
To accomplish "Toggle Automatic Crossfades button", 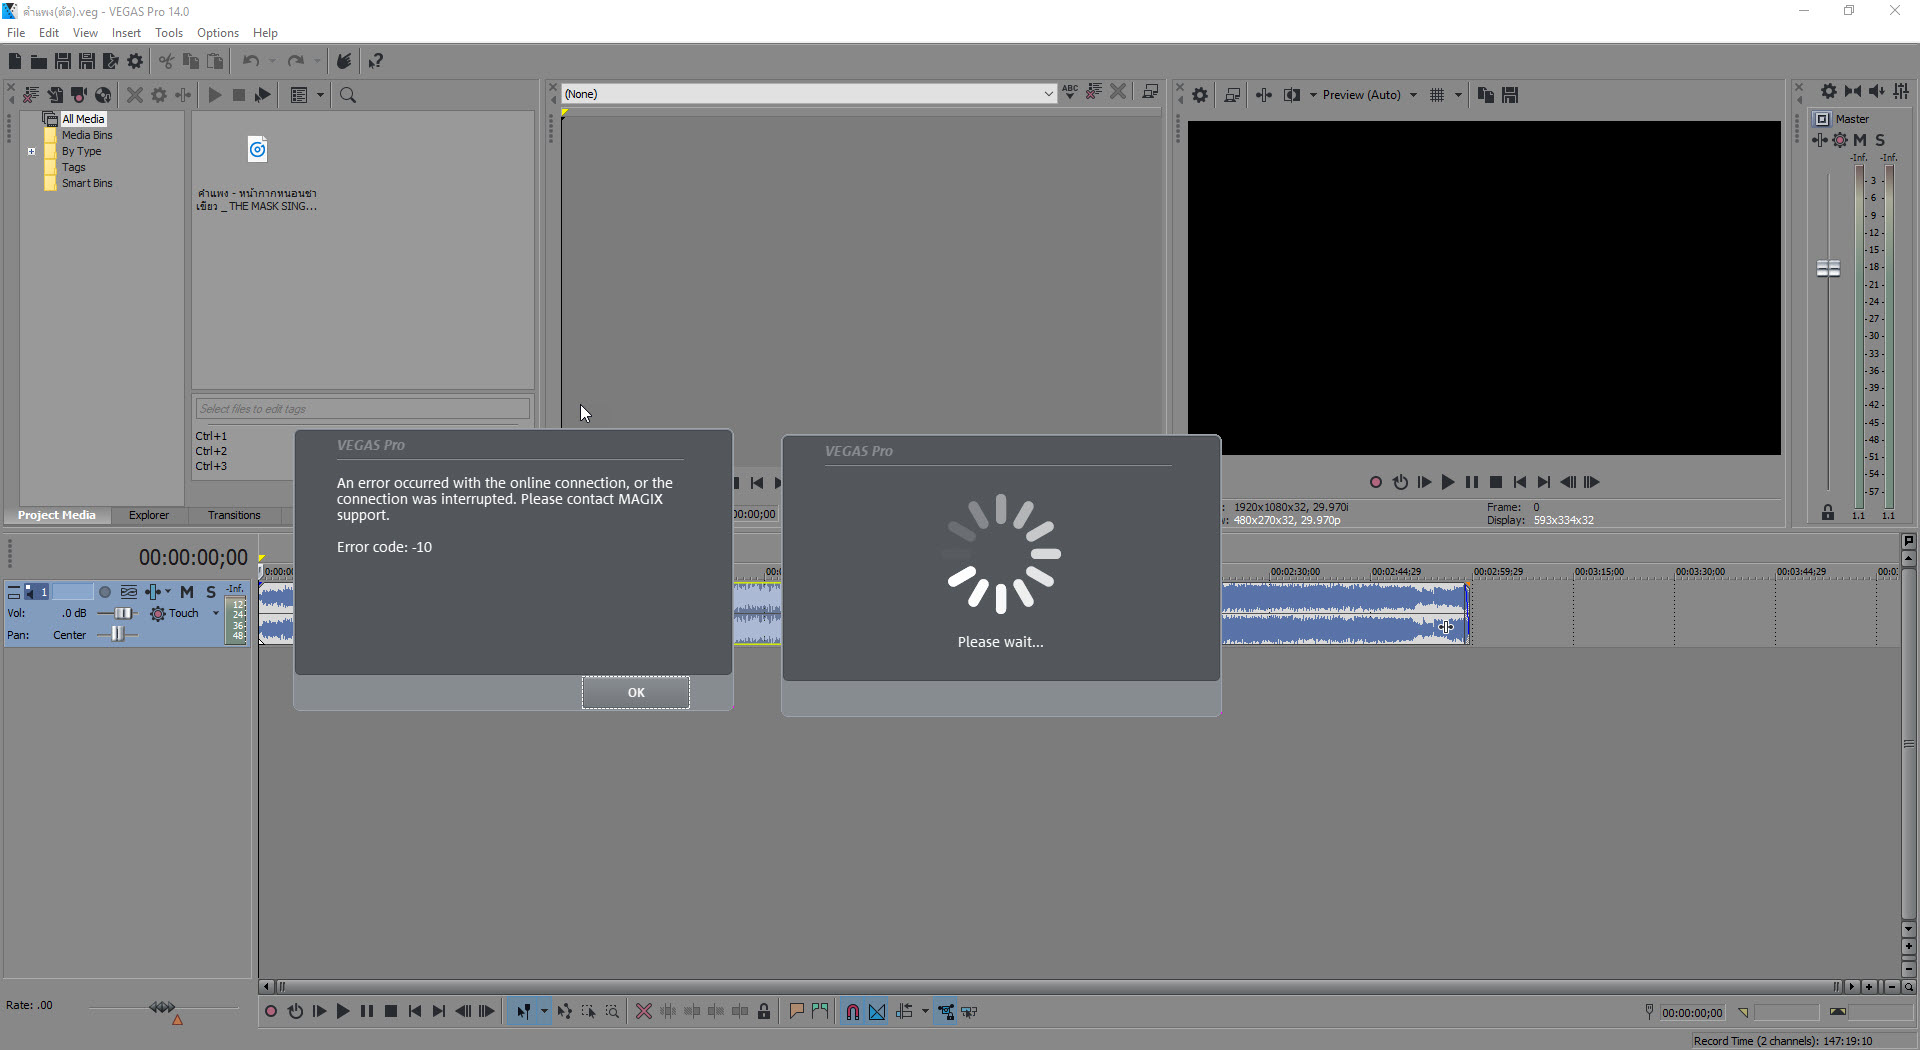I will pyautogui.click(x=877, y=1012).
